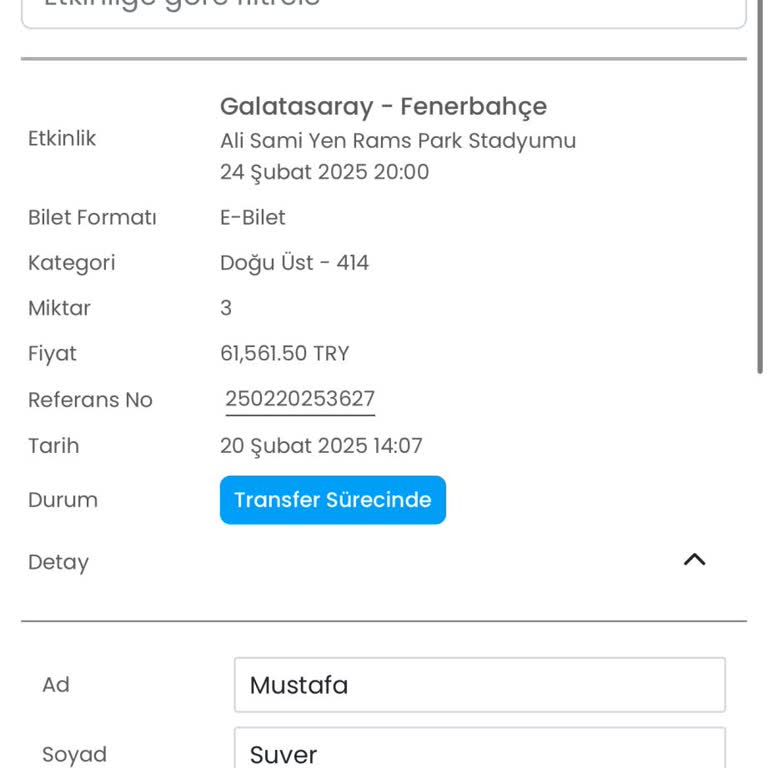
Task: Focus the Soyad field containing Suver
Action: 480,748
